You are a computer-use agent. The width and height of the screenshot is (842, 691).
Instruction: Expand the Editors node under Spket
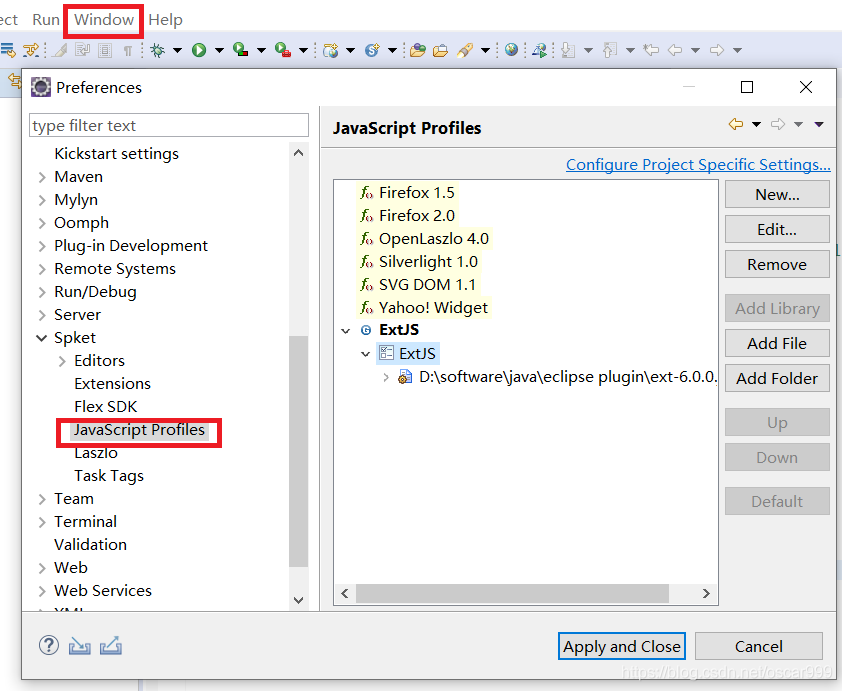(x=62, y=361)
